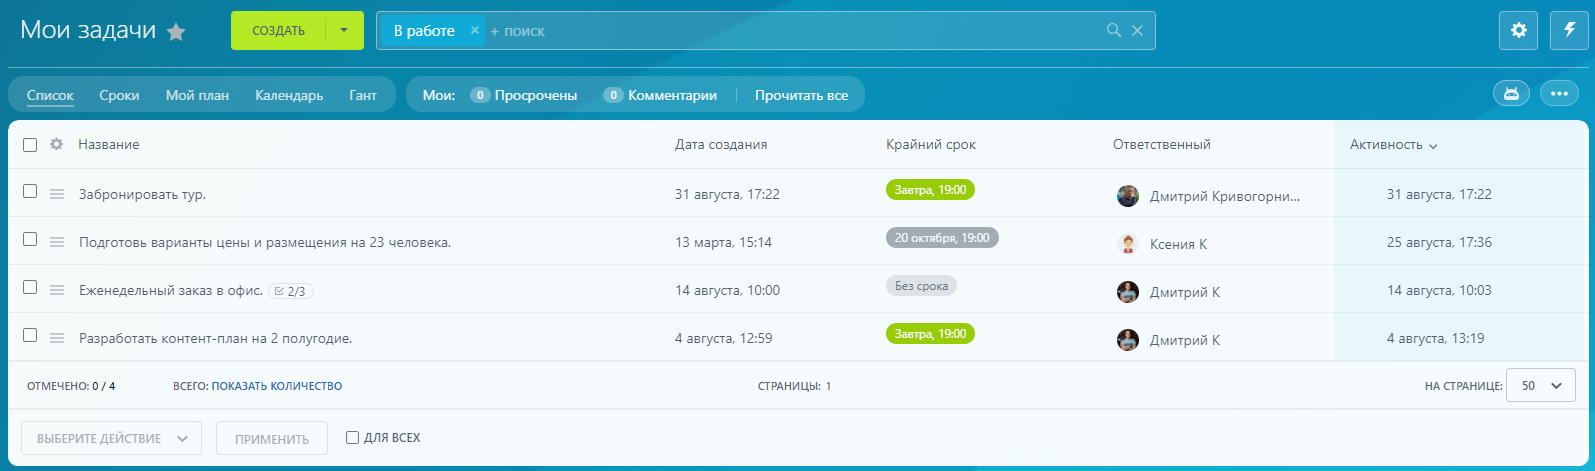
Task: Sort by the Дата создания column header
Action: pyautogui.click(x=721, y=145)
